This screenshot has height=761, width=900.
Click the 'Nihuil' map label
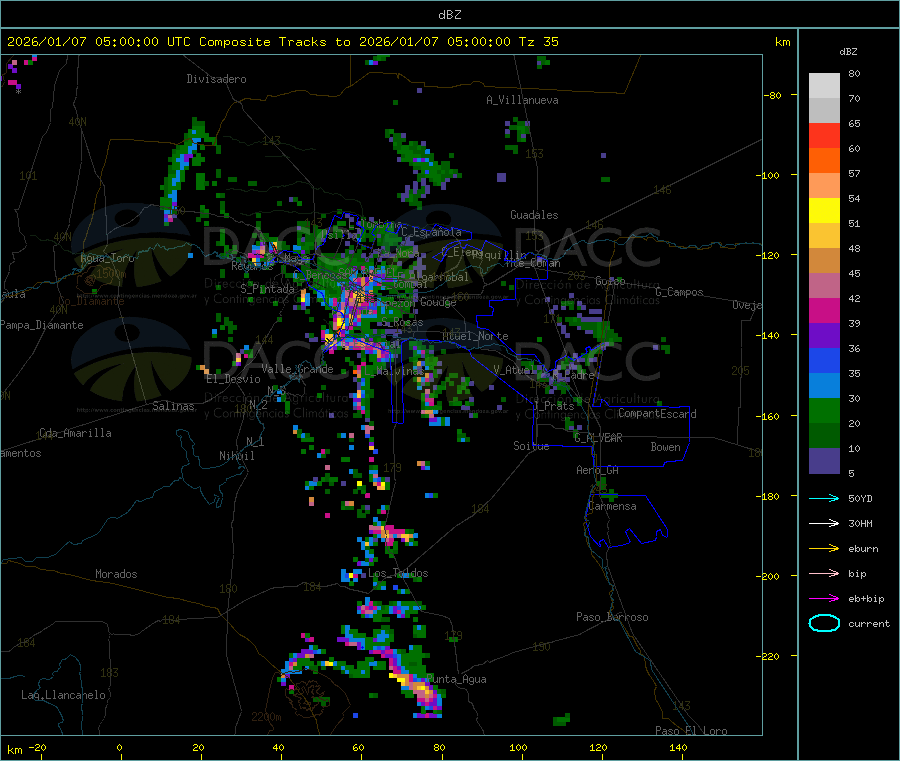click(237, 456)
